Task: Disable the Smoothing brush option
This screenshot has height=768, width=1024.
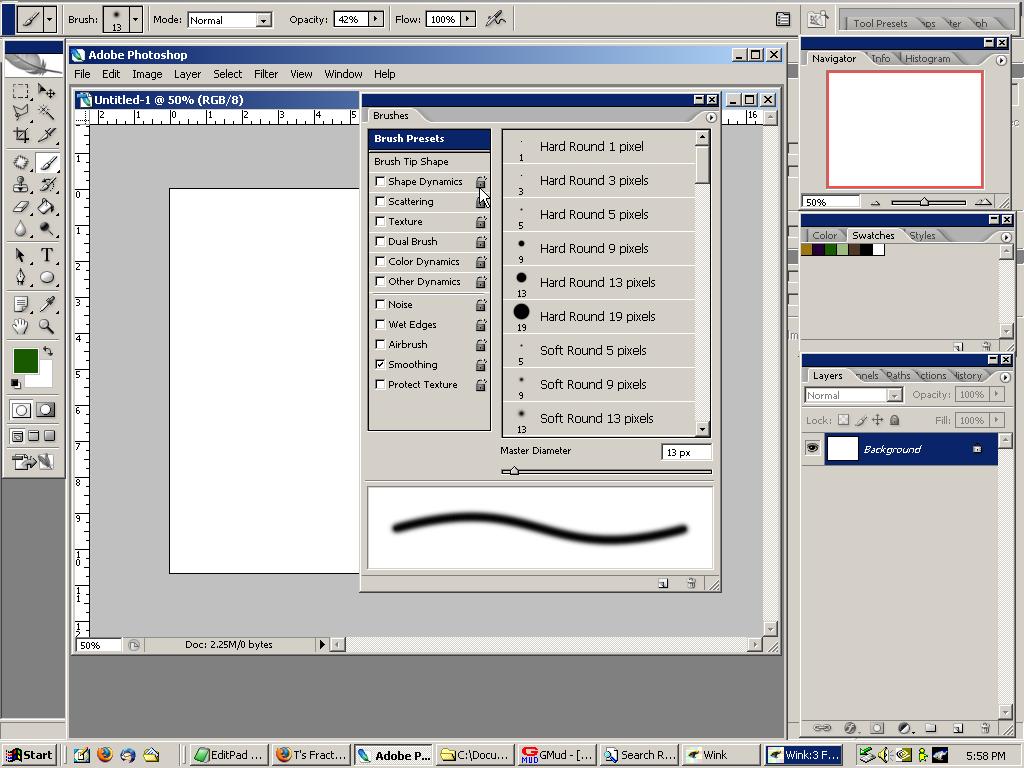Action: [380, 364]
